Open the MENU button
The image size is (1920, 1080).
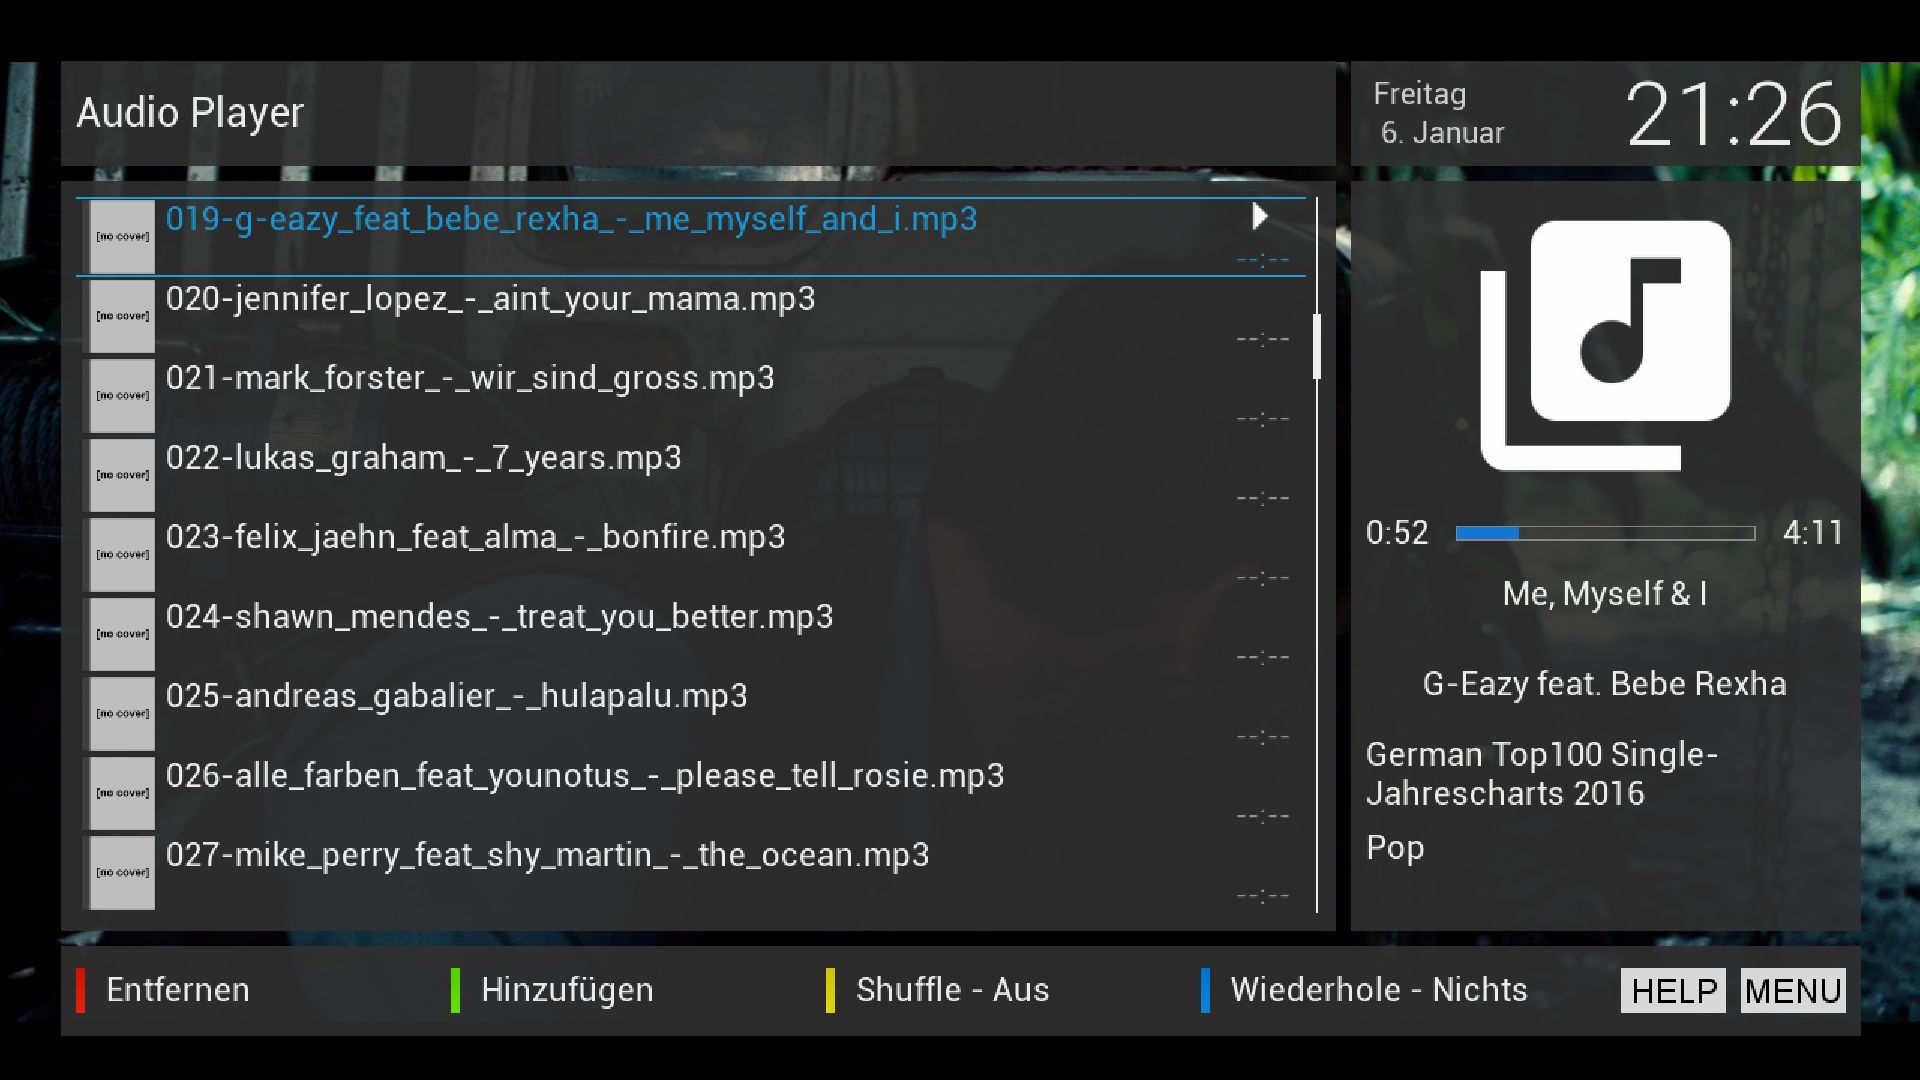point(1792,991)
